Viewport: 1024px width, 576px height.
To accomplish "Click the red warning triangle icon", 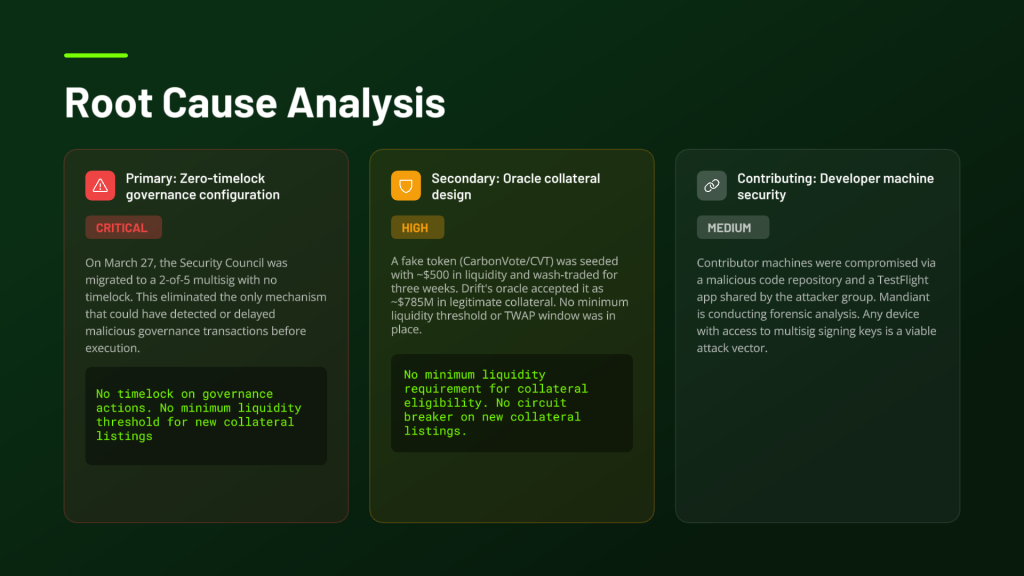I will tap(100, 186).
